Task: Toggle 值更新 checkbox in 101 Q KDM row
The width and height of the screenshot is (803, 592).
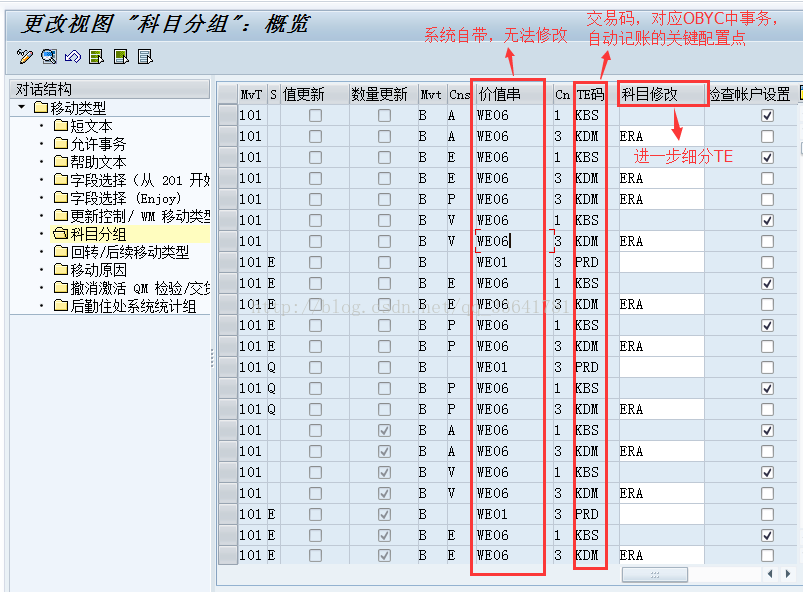Action: click(315, 410)
